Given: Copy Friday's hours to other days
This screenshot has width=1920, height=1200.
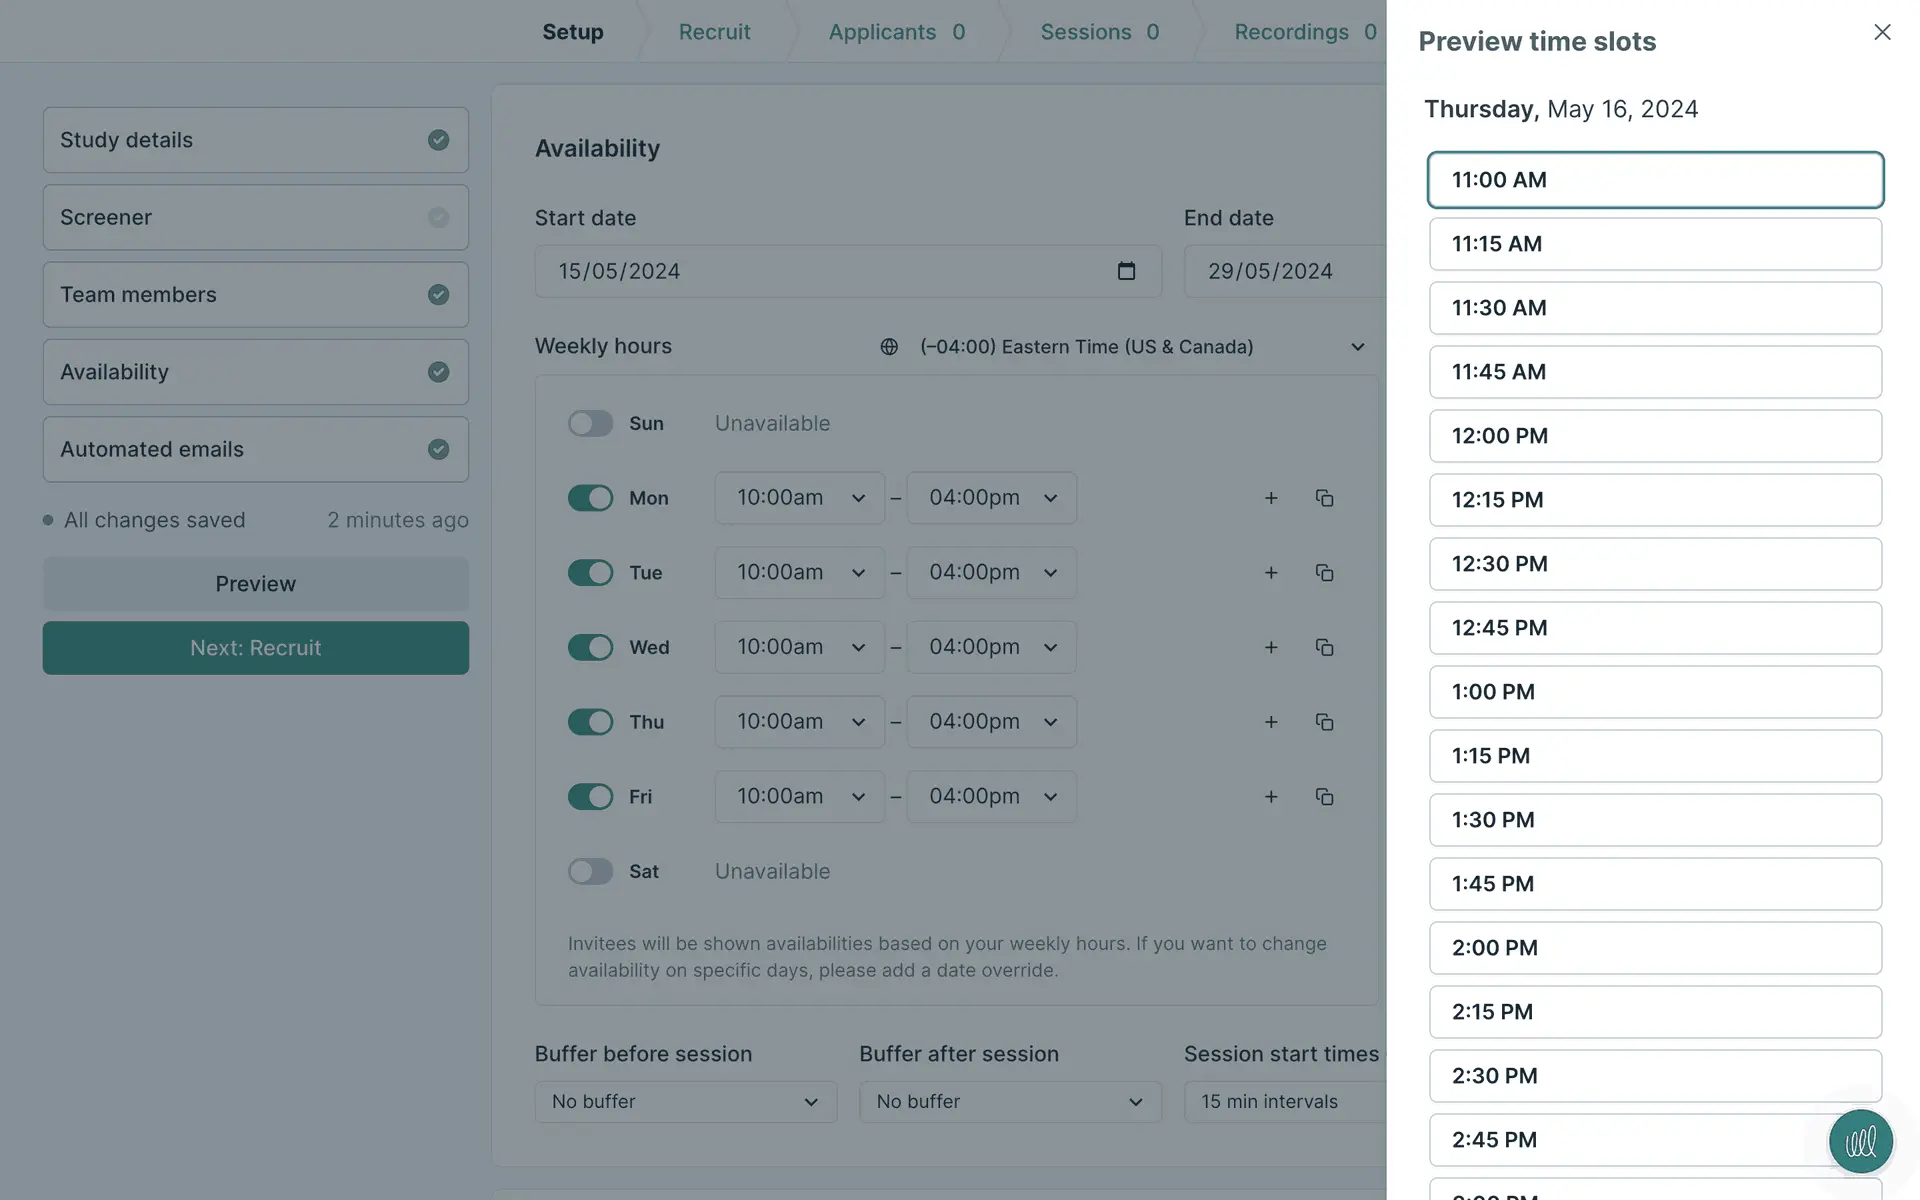Looking at the screenshot, I should pos(1324,797).
